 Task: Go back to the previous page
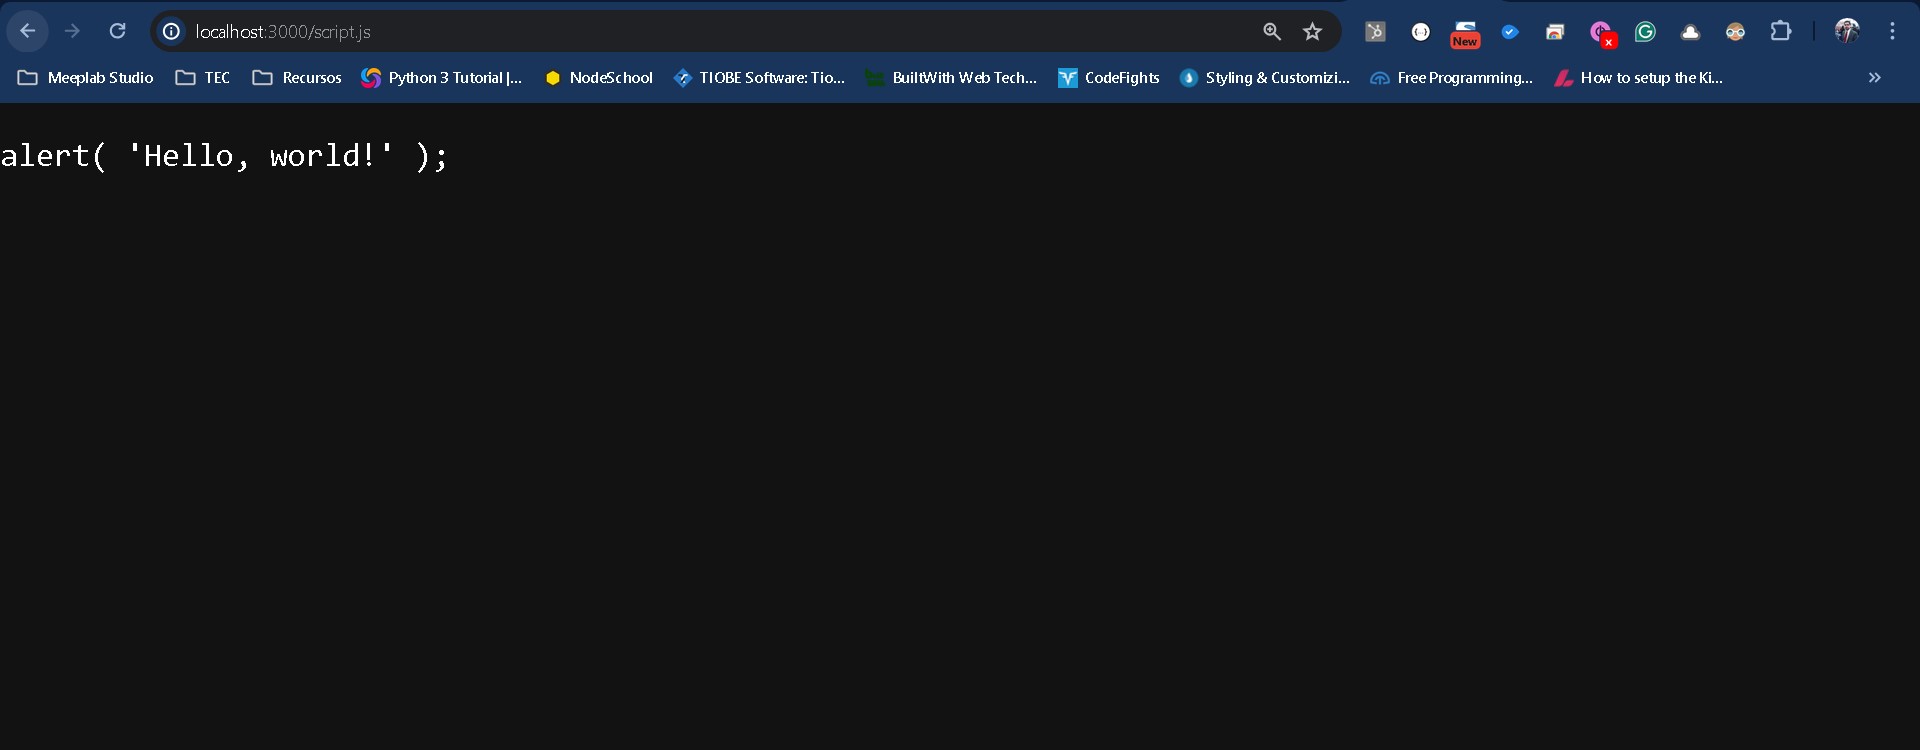tap(28, 32)
